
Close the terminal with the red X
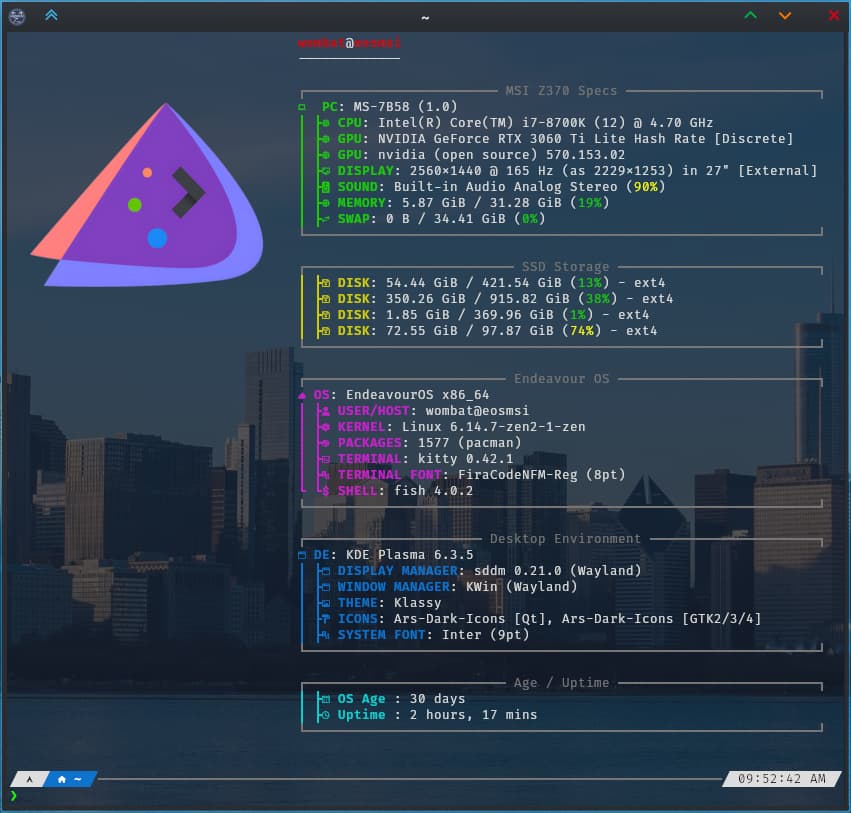click(x=834, y=15)
